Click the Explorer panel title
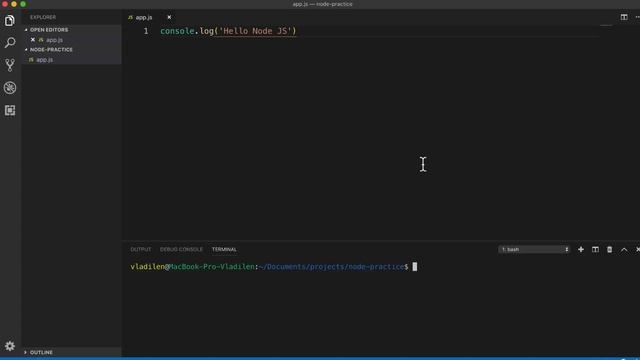Image resolution: width=640 pixels, height=360 pixels. point(43,17)
